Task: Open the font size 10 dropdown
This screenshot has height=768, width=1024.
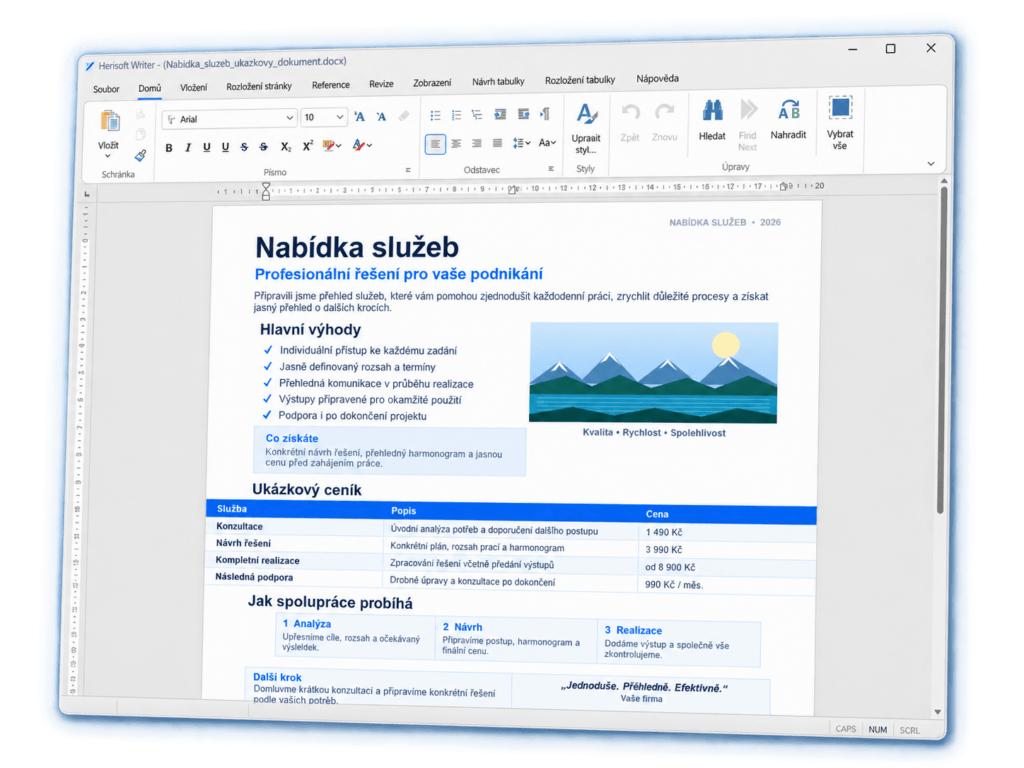Action: tap(340, 118)
